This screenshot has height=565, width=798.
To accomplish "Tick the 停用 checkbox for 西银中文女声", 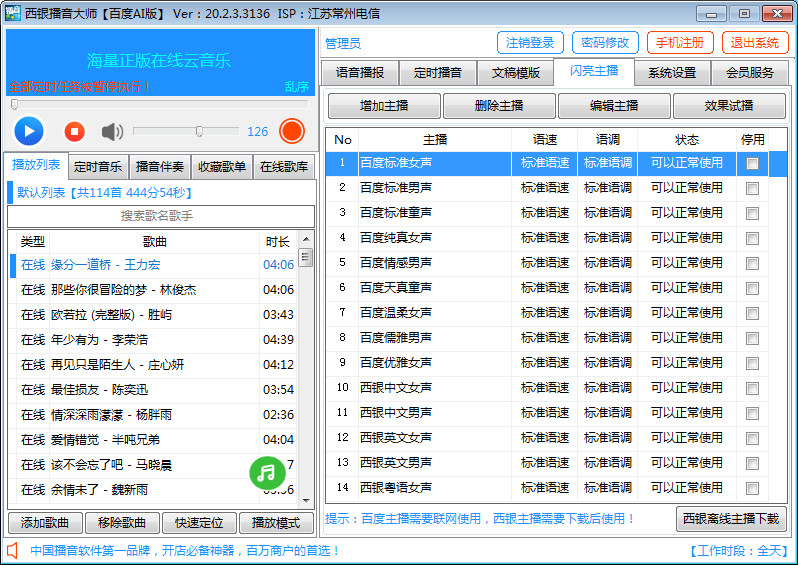I will click(752, 388).
